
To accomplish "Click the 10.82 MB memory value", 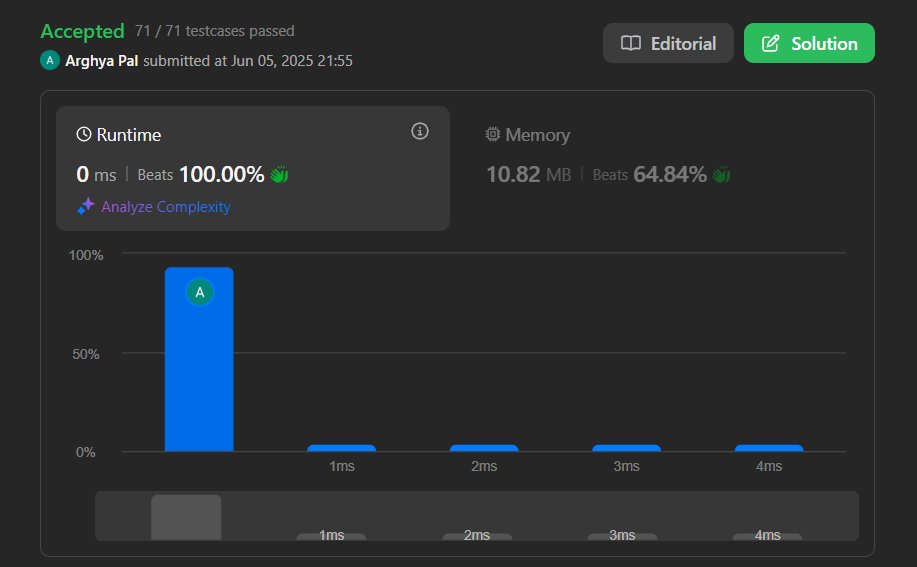I will pos(529,174).
